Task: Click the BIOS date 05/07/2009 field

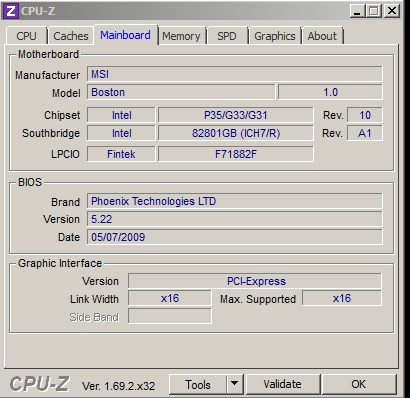Action: click(x=235, y=237)
